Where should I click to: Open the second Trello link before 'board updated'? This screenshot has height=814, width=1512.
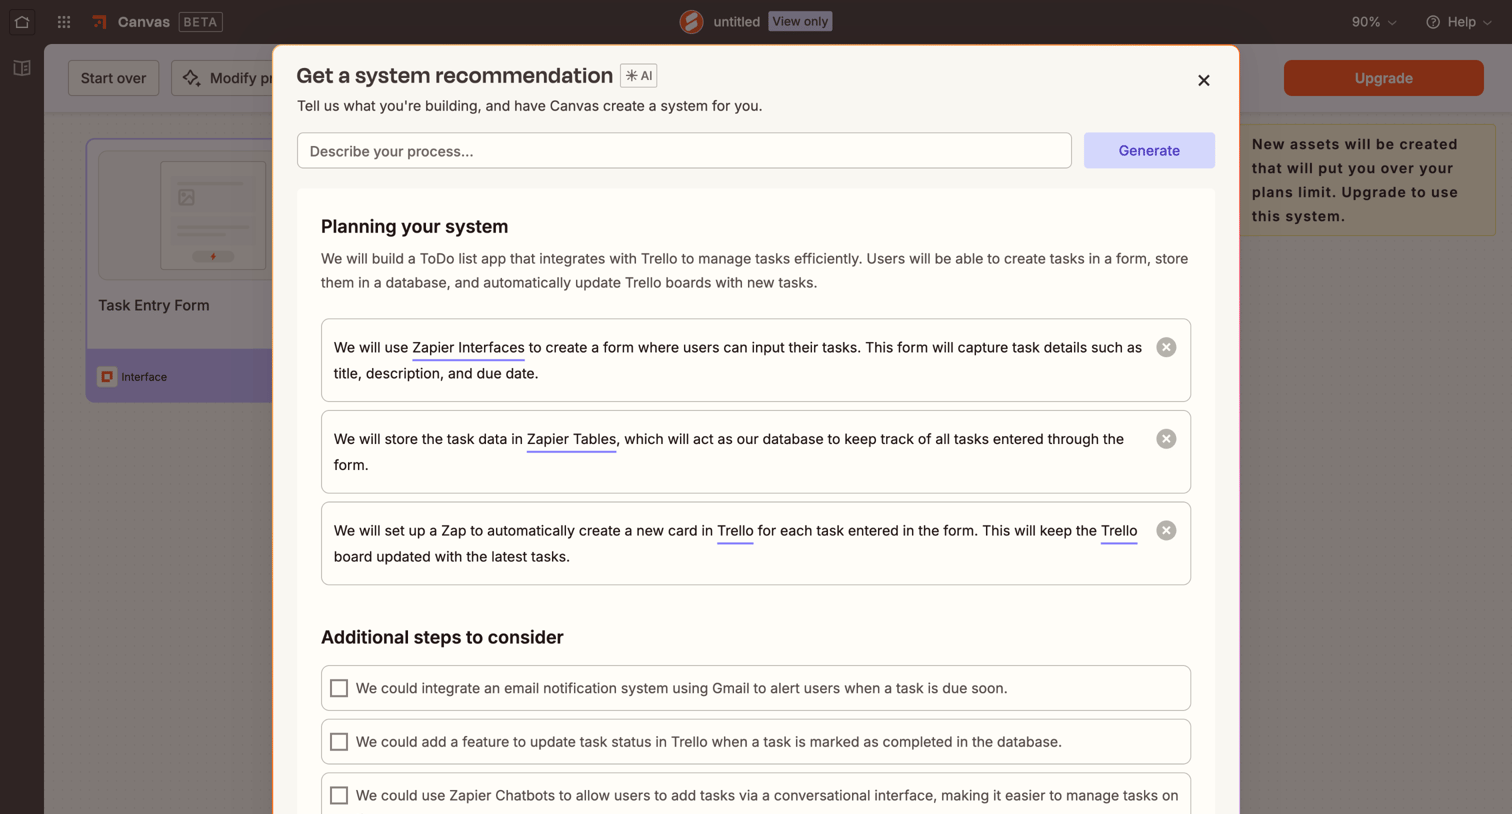[x=1119, y=531]
